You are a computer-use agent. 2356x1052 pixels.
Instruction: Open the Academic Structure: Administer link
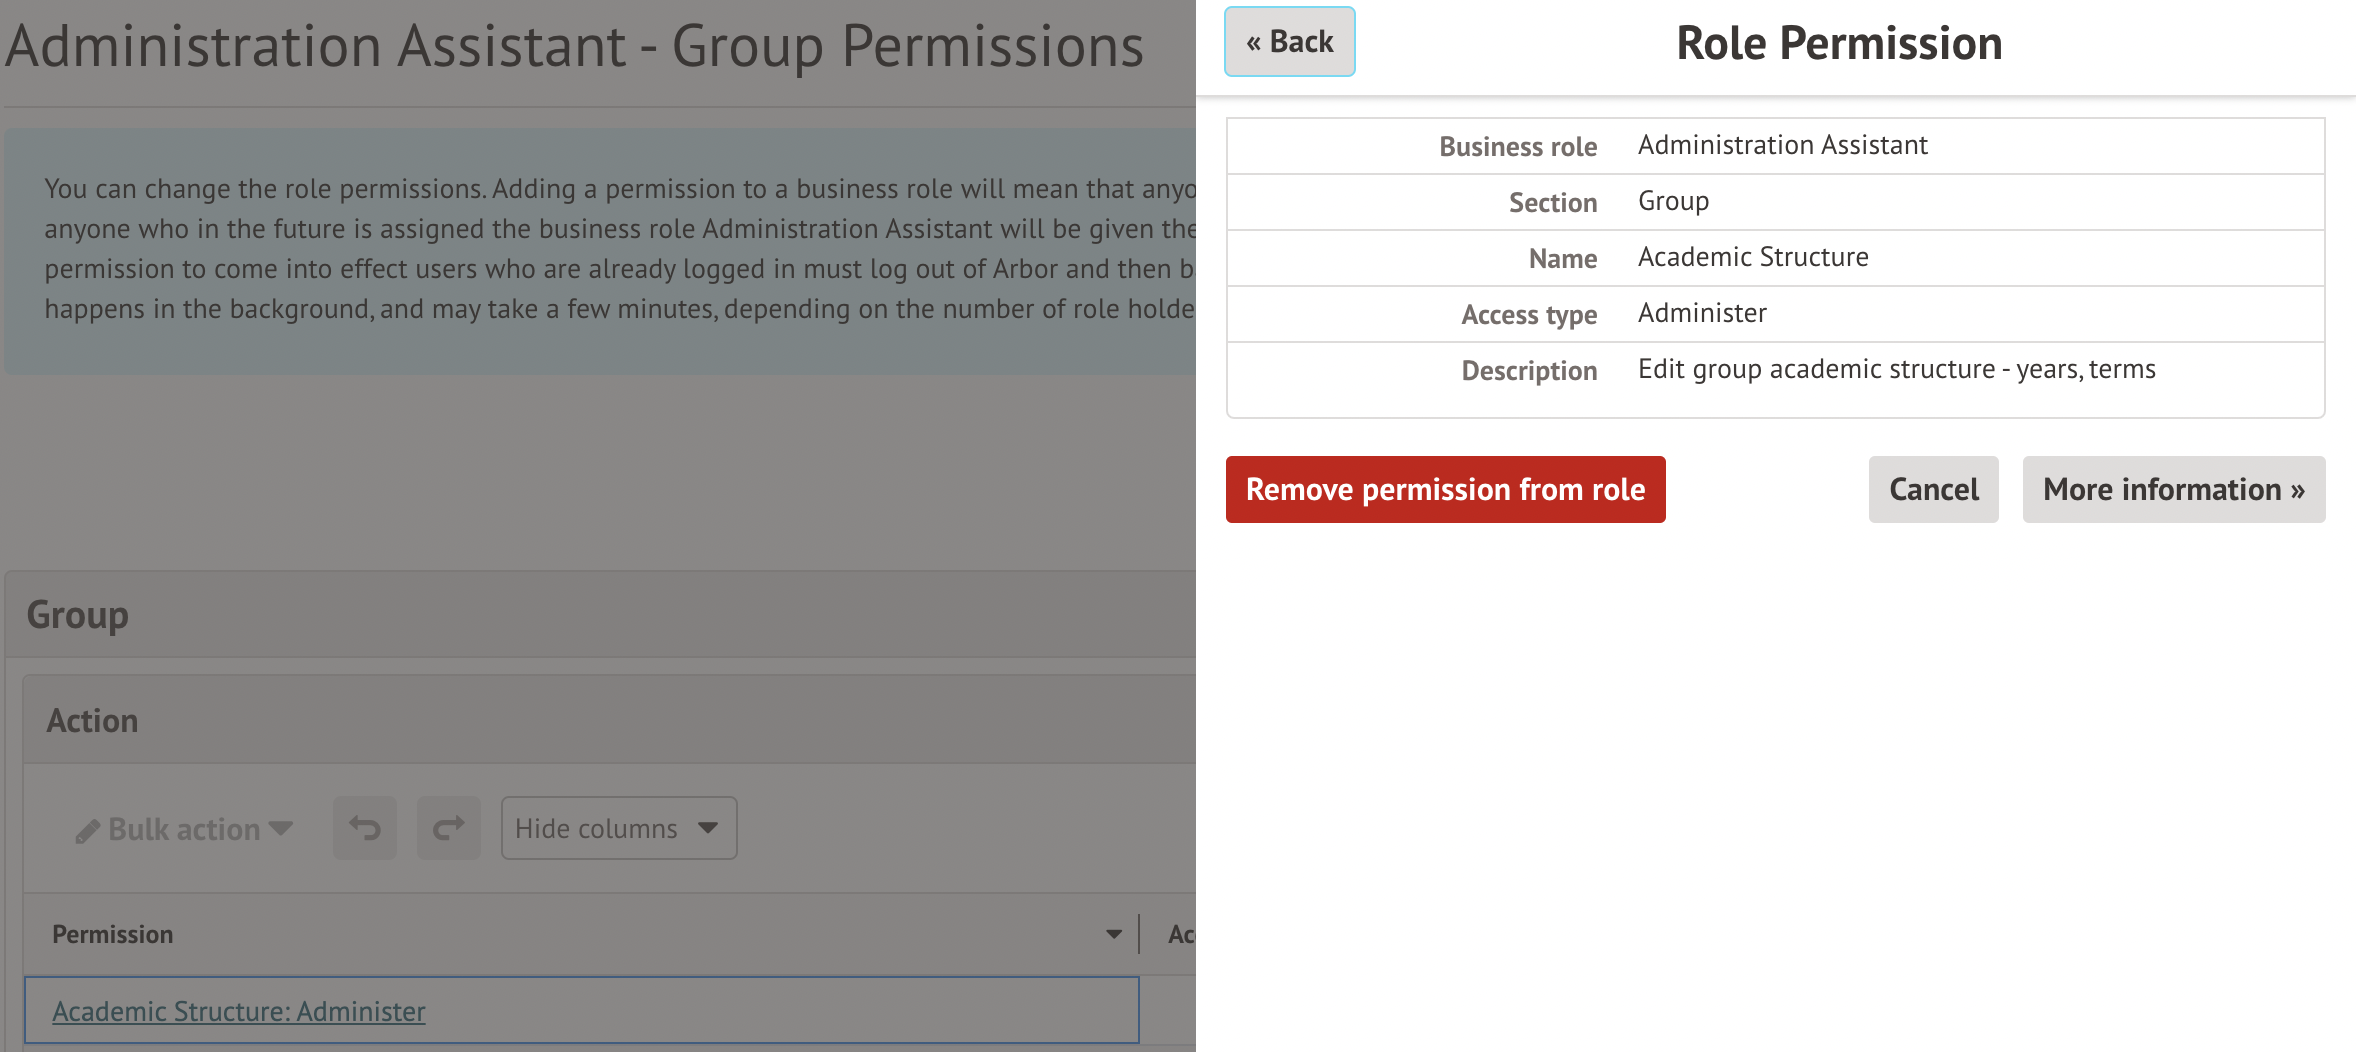(239, 1011)
